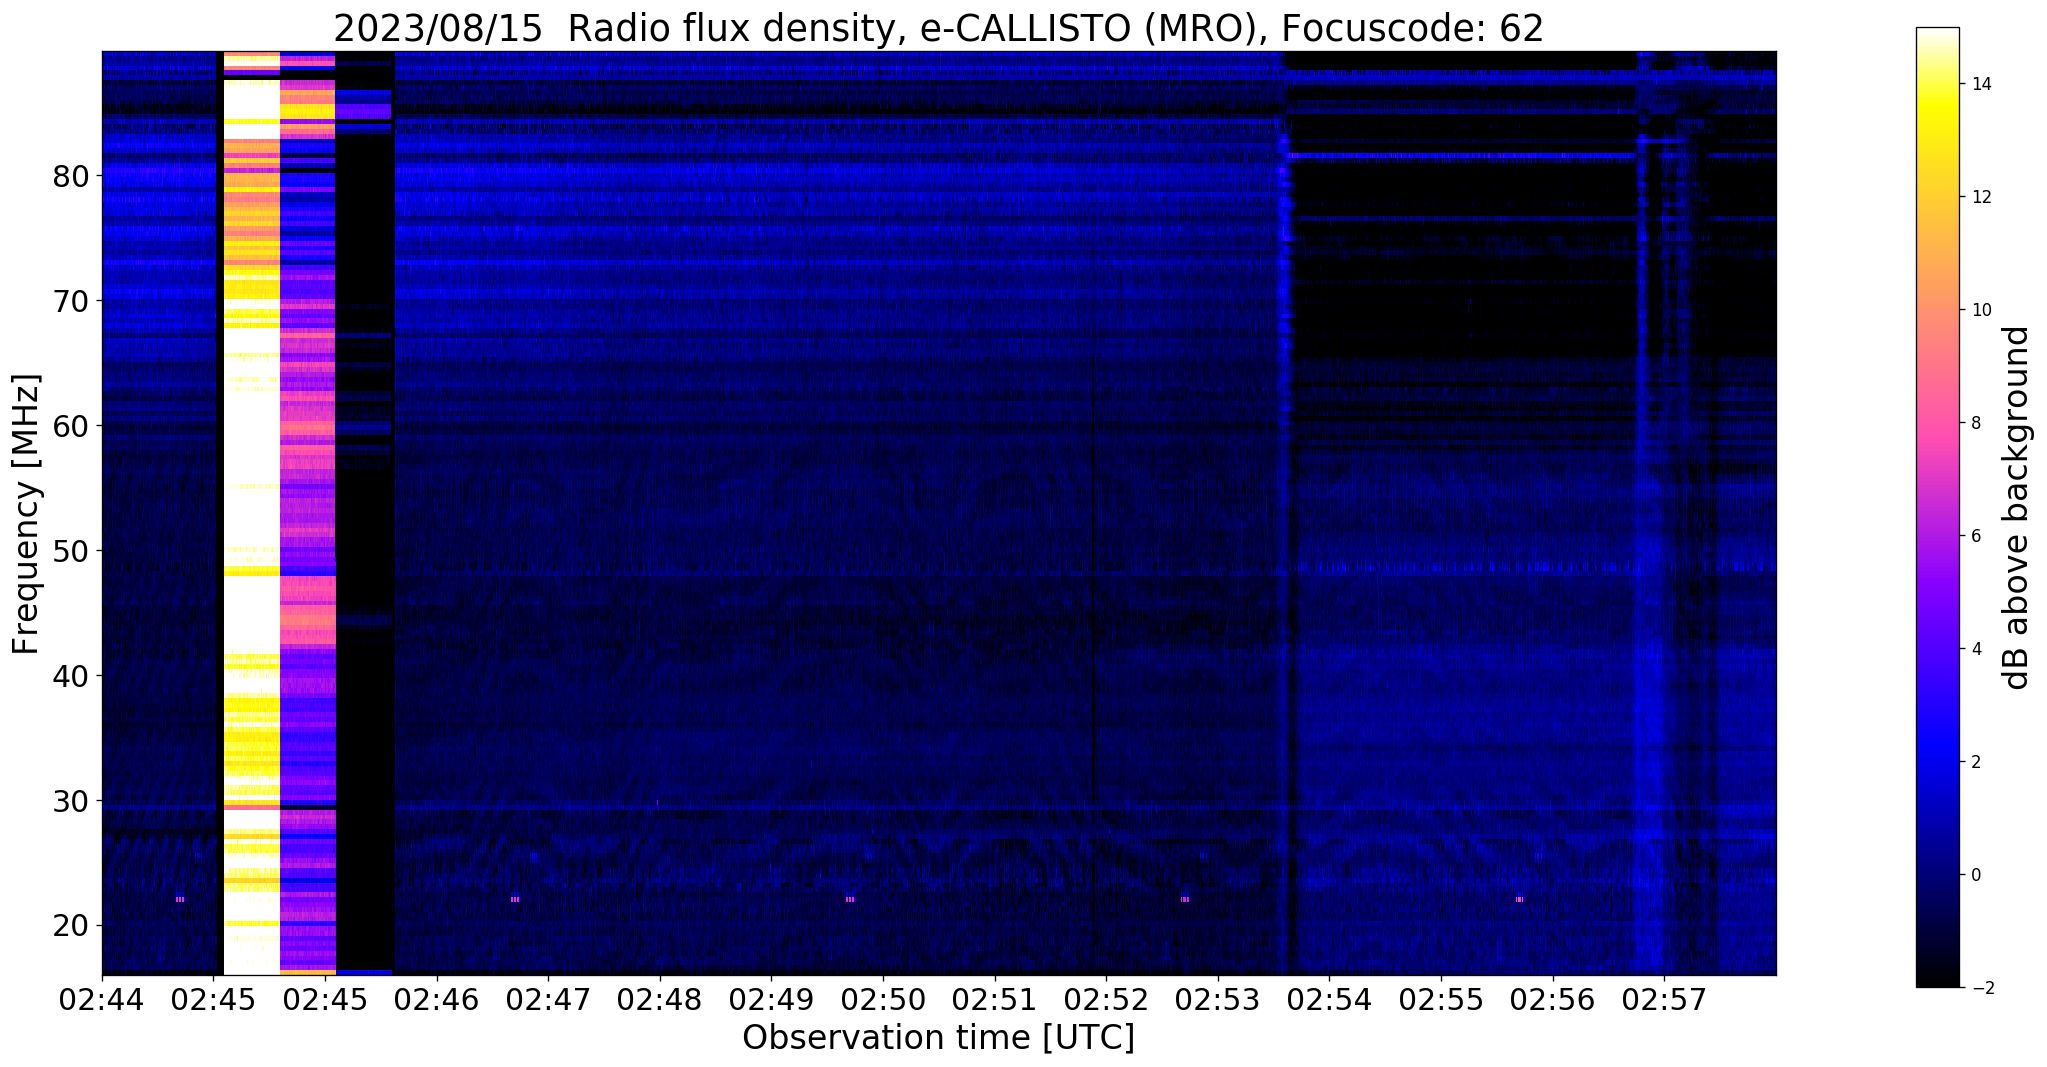
Task: Click the 02:53 time tick label
Action: [x=1218, y=999]
